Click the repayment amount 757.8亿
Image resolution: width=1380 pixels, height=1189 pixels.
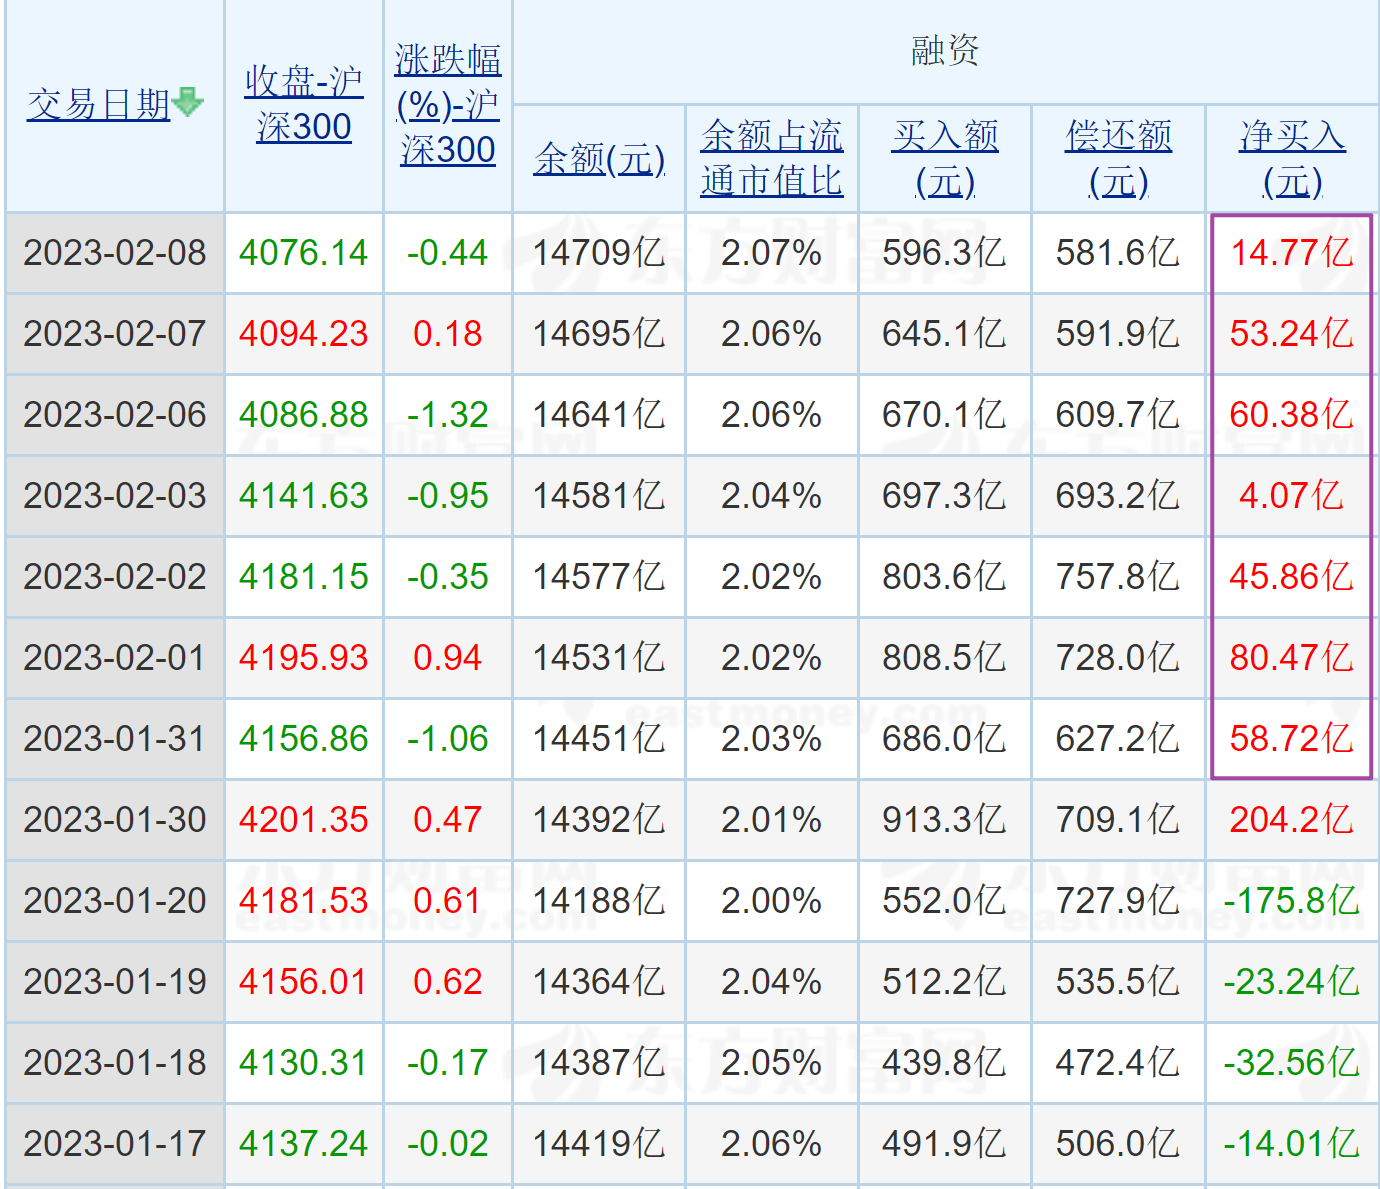(x=1119, y=577)
